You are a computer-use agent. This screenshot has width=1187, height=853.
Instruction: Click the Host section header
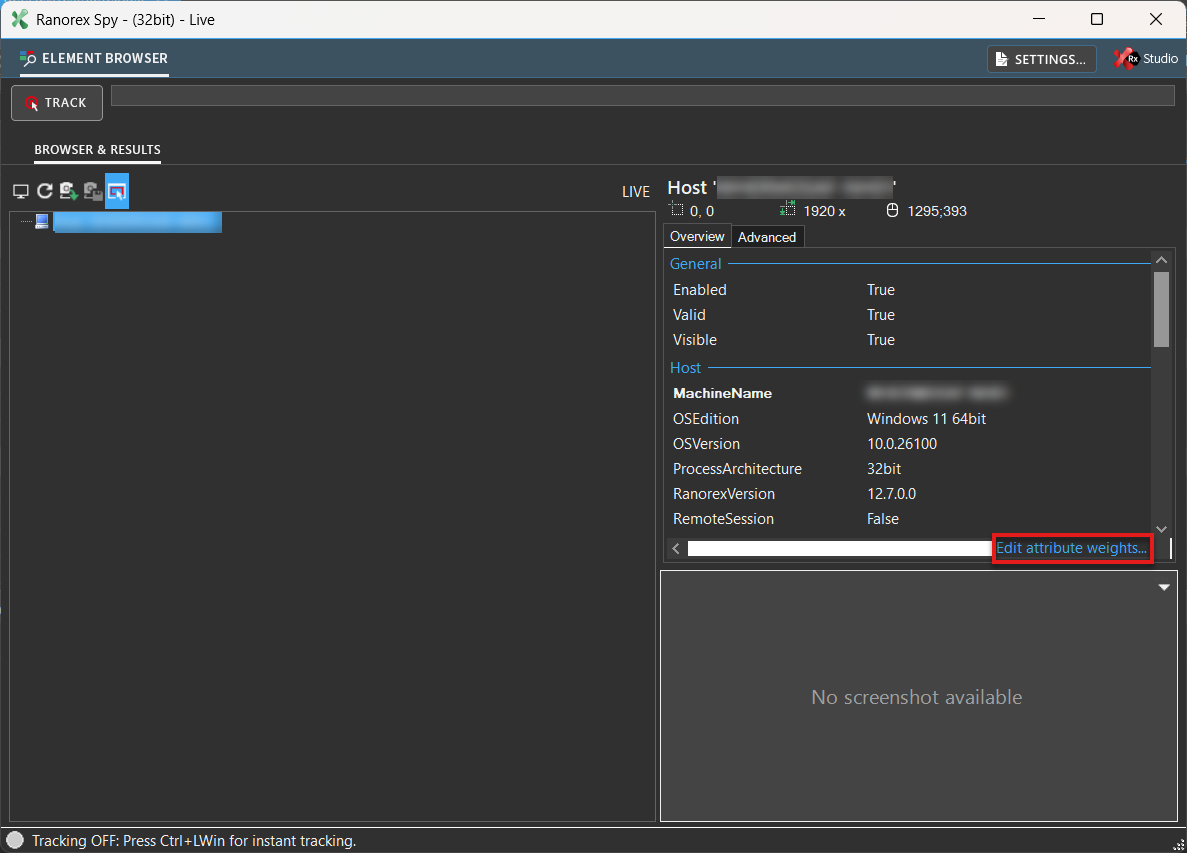point(685,368)
